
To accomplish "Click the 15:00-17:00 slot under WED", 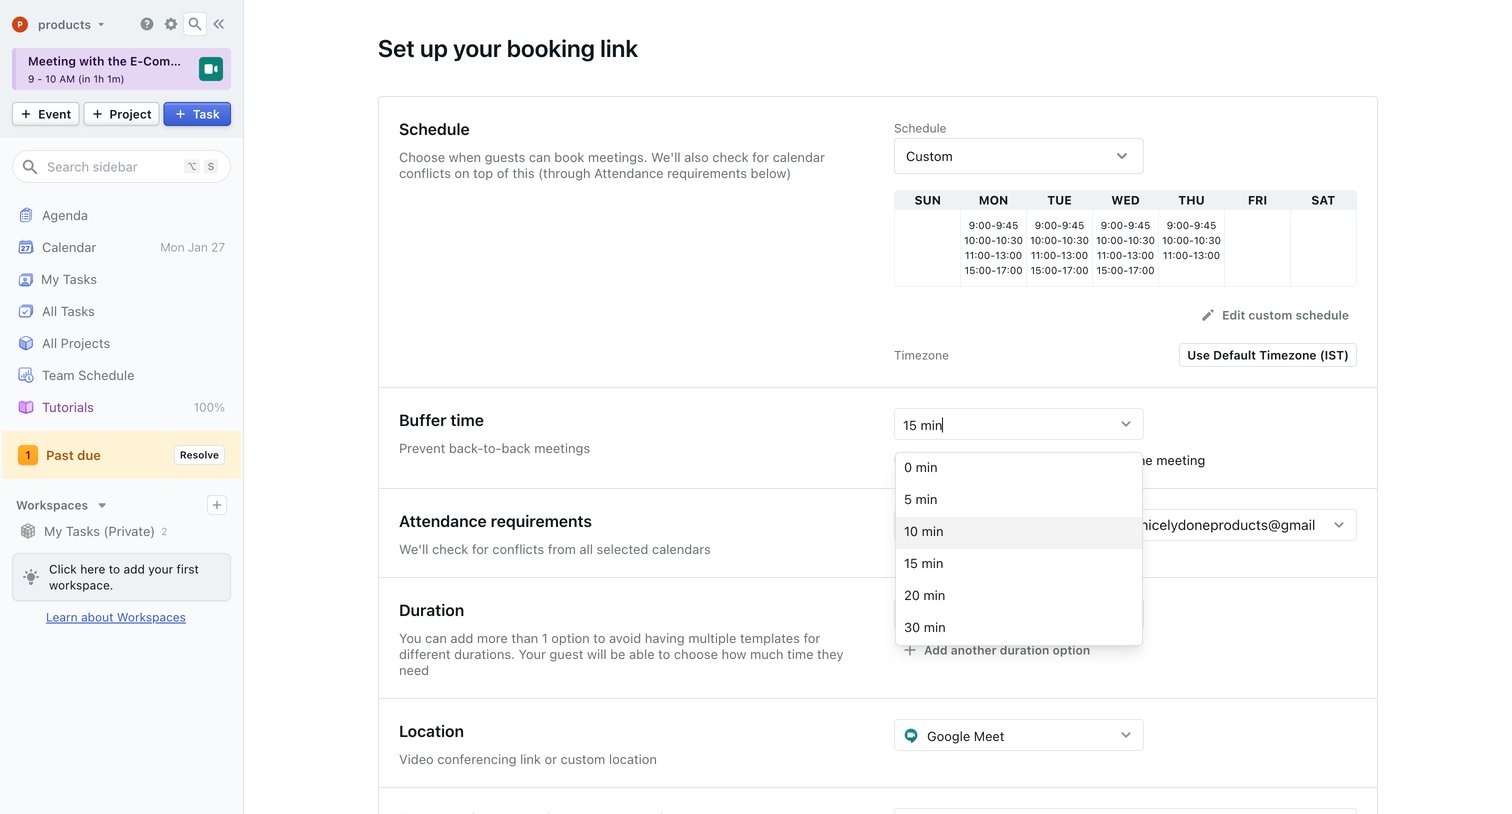I will [x=1125, y=270].
